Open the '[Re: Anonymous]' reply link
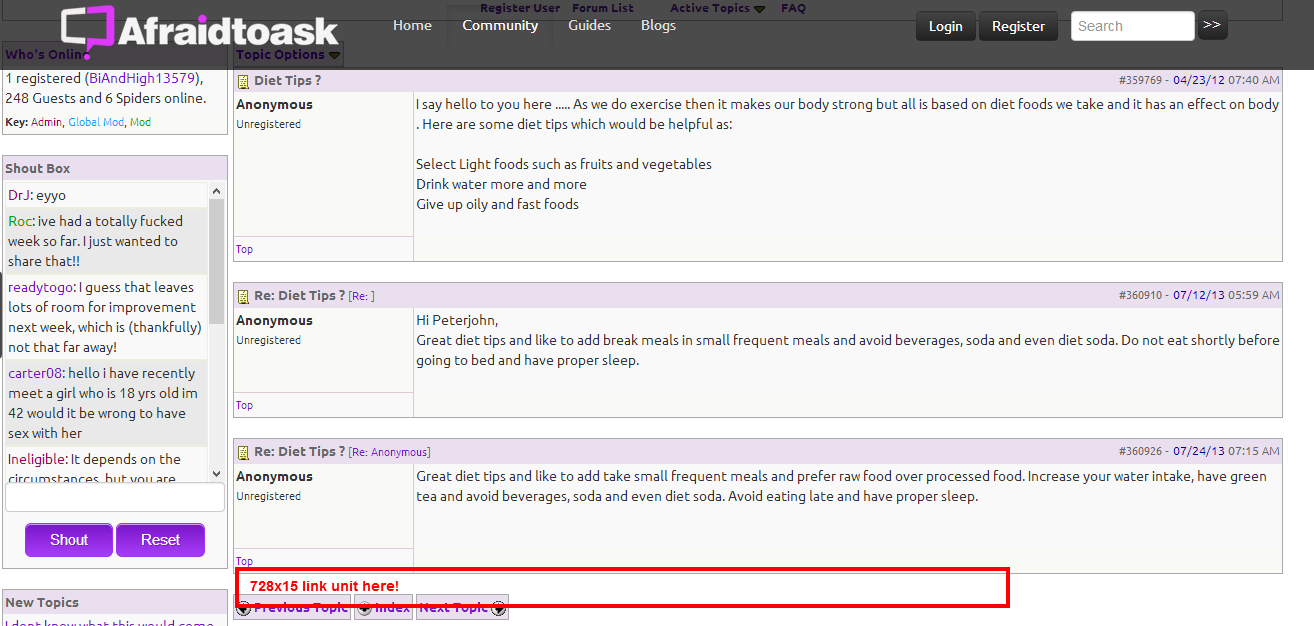Viewport: 1314px width, 626px height. [x=390, y=452]
